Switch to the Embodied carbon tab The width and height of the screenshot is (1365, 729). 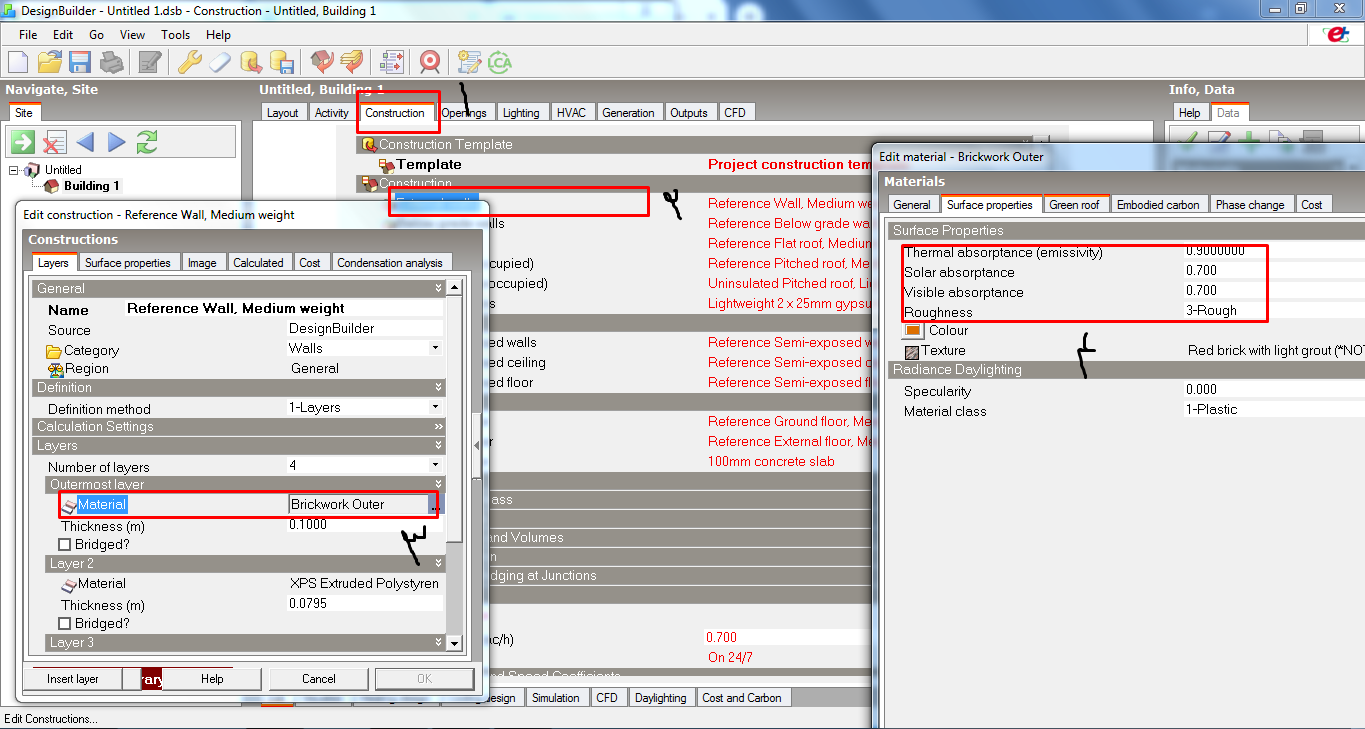[x=1158, y=204]
